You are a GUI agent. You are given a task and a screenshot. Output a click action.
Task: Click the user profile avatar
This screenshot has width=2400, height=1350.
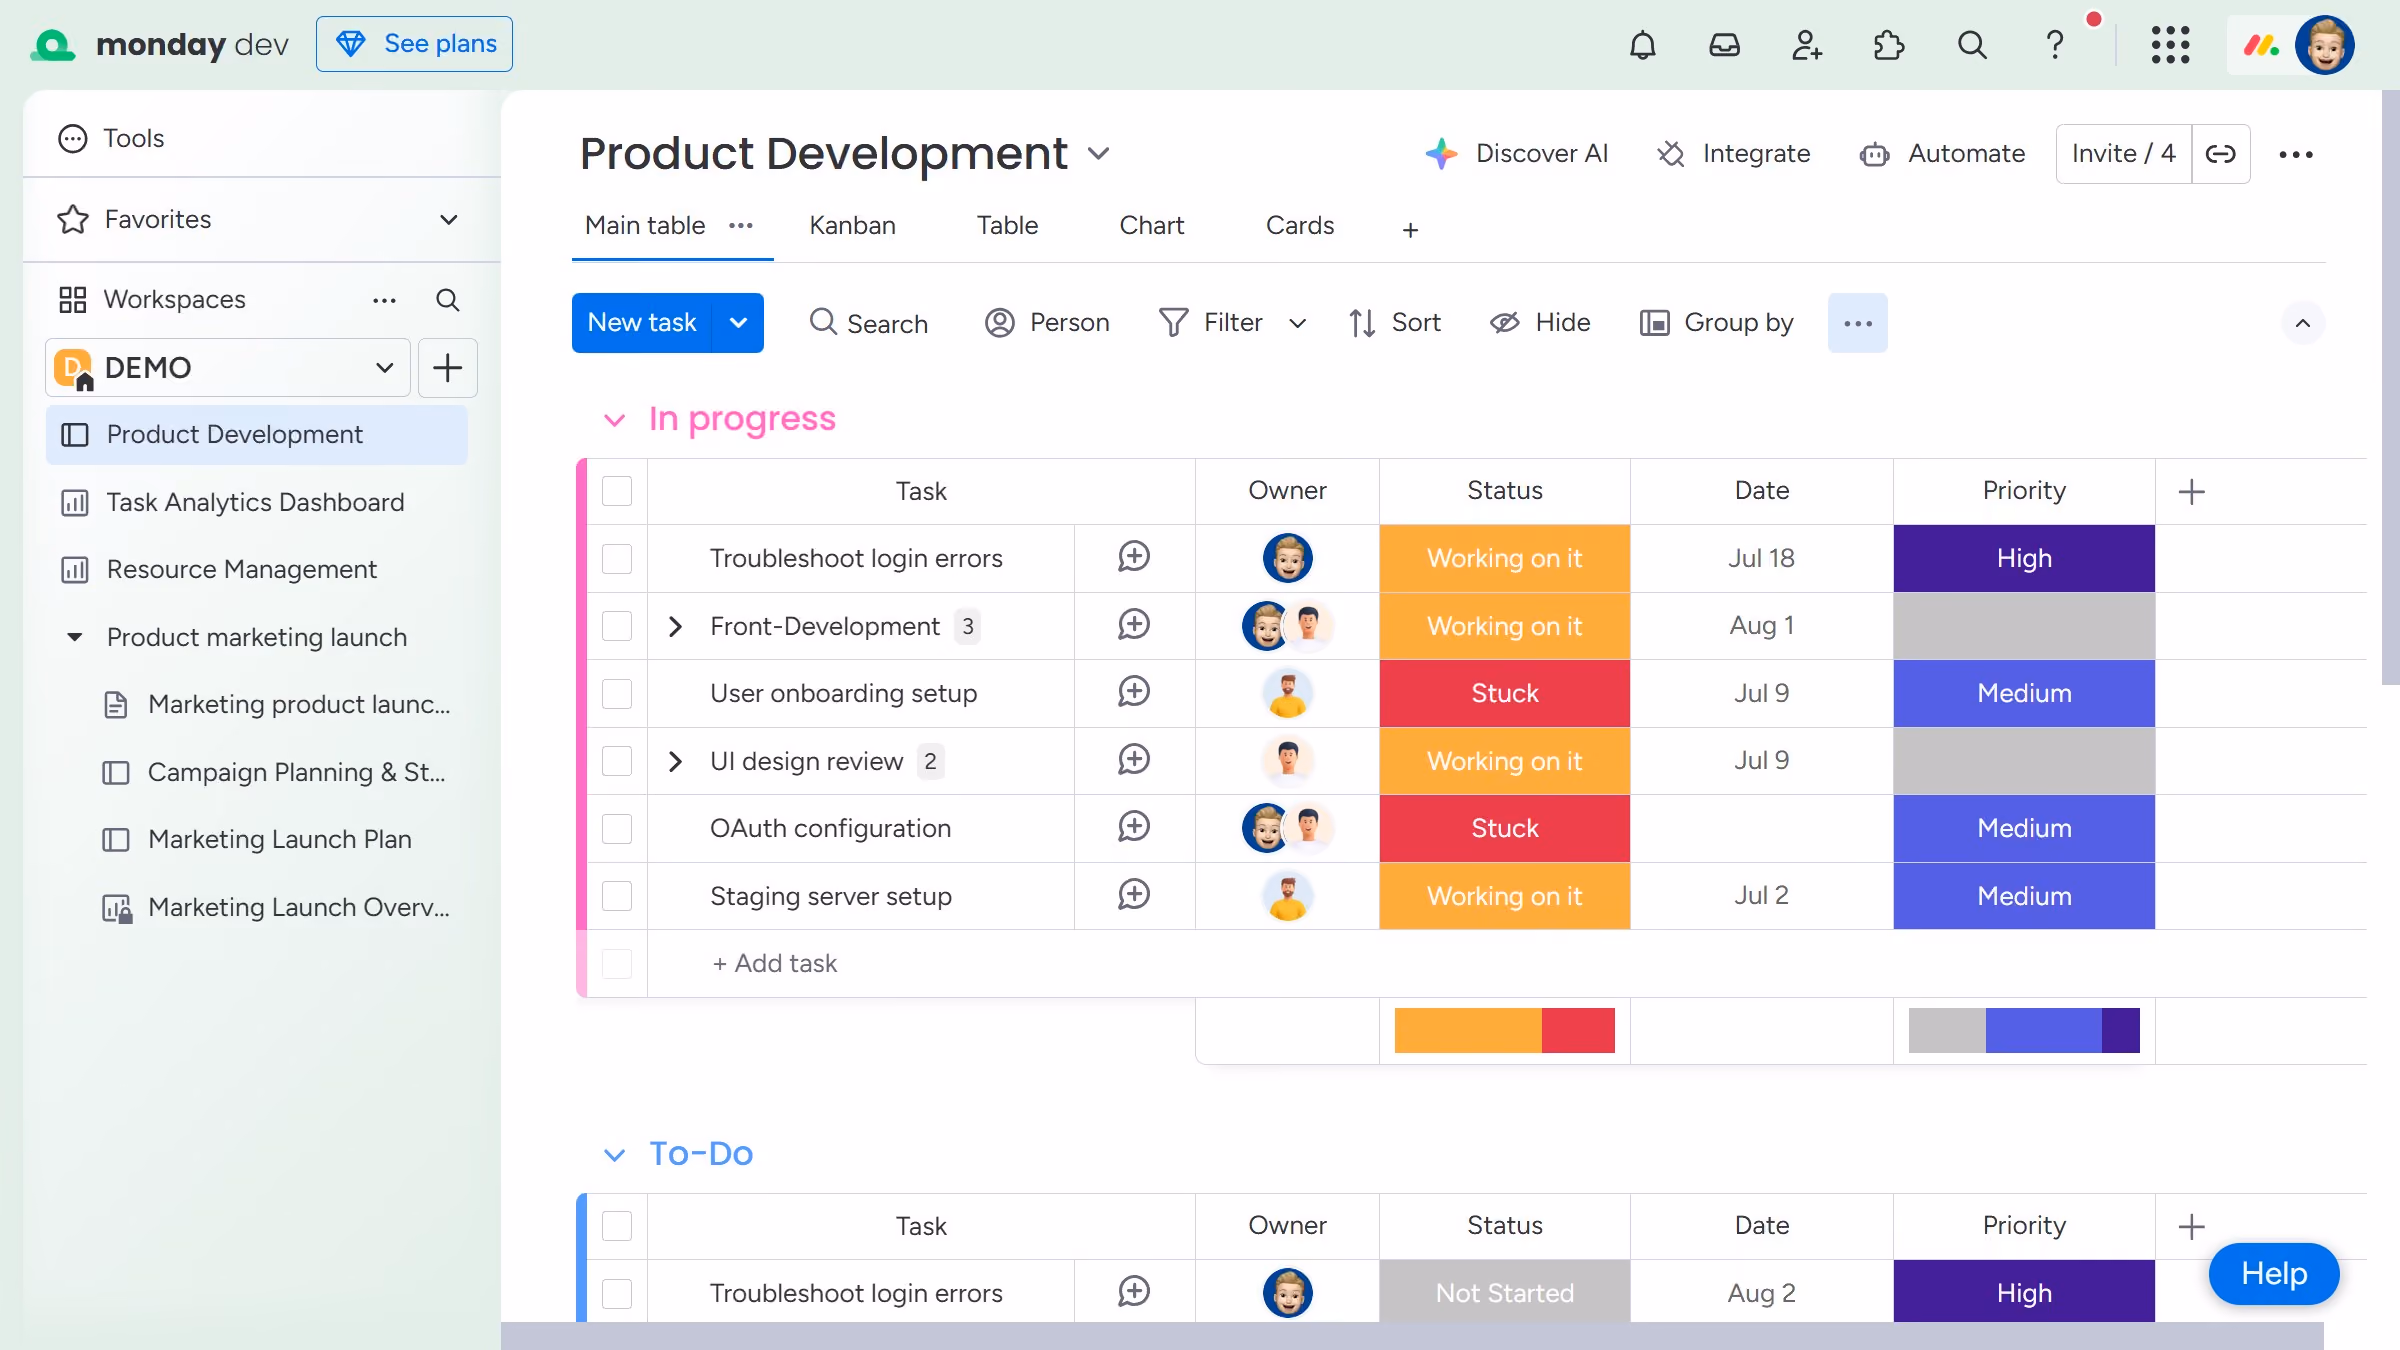(2325, 45)
